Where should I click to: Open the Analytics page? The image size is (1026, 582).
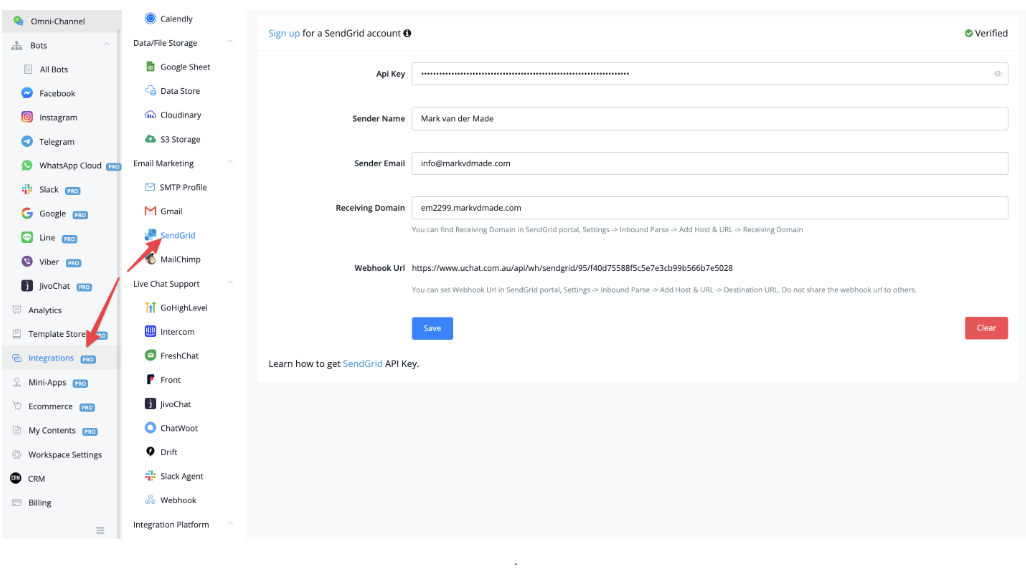[x=44, y=310]
